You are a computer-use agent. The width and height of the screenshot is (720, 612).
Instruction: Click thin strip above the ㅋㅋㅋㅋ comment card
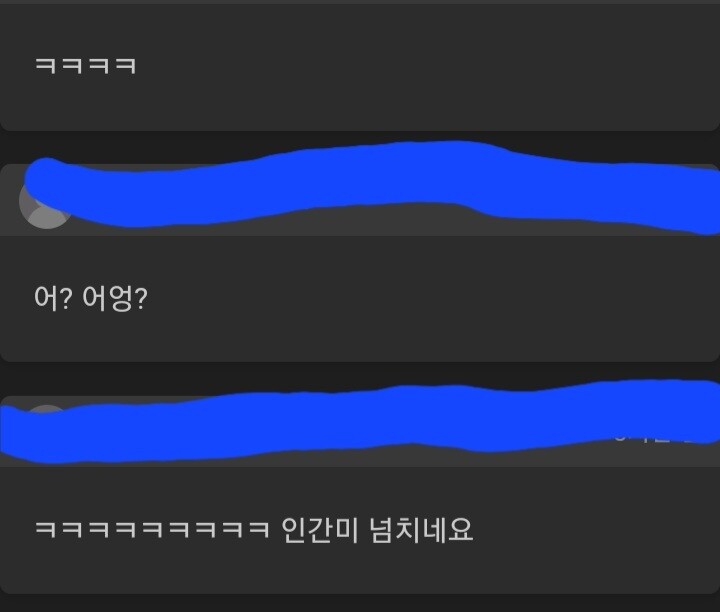point(360,2)
